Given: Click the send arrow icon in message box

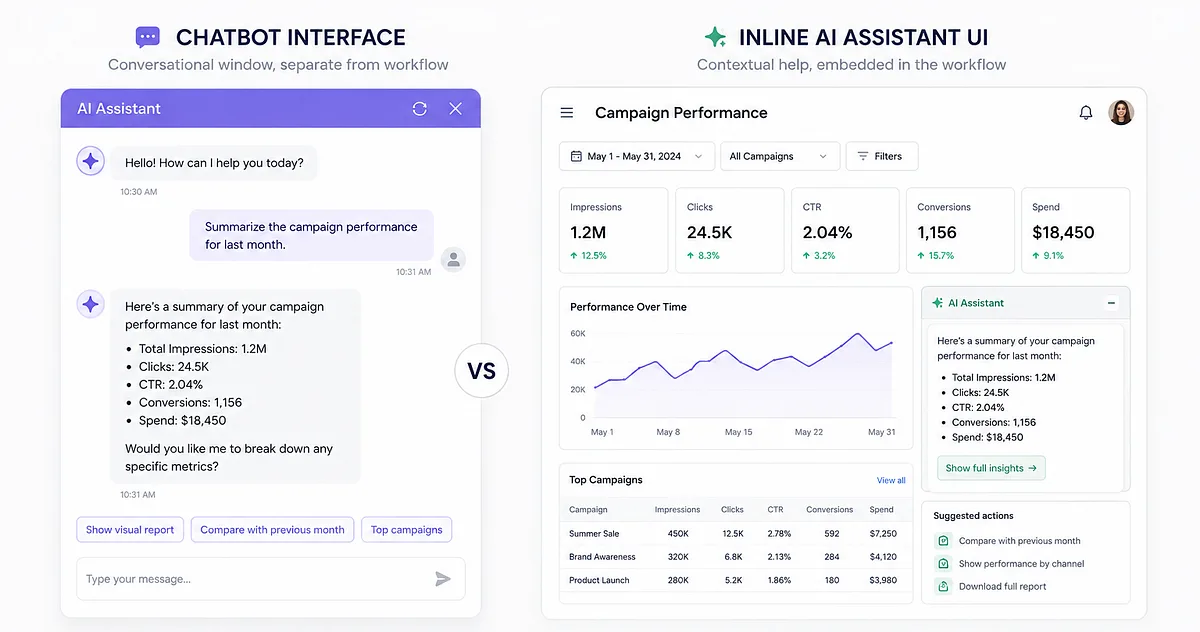Looking at the screenshot, I should 443,579.
